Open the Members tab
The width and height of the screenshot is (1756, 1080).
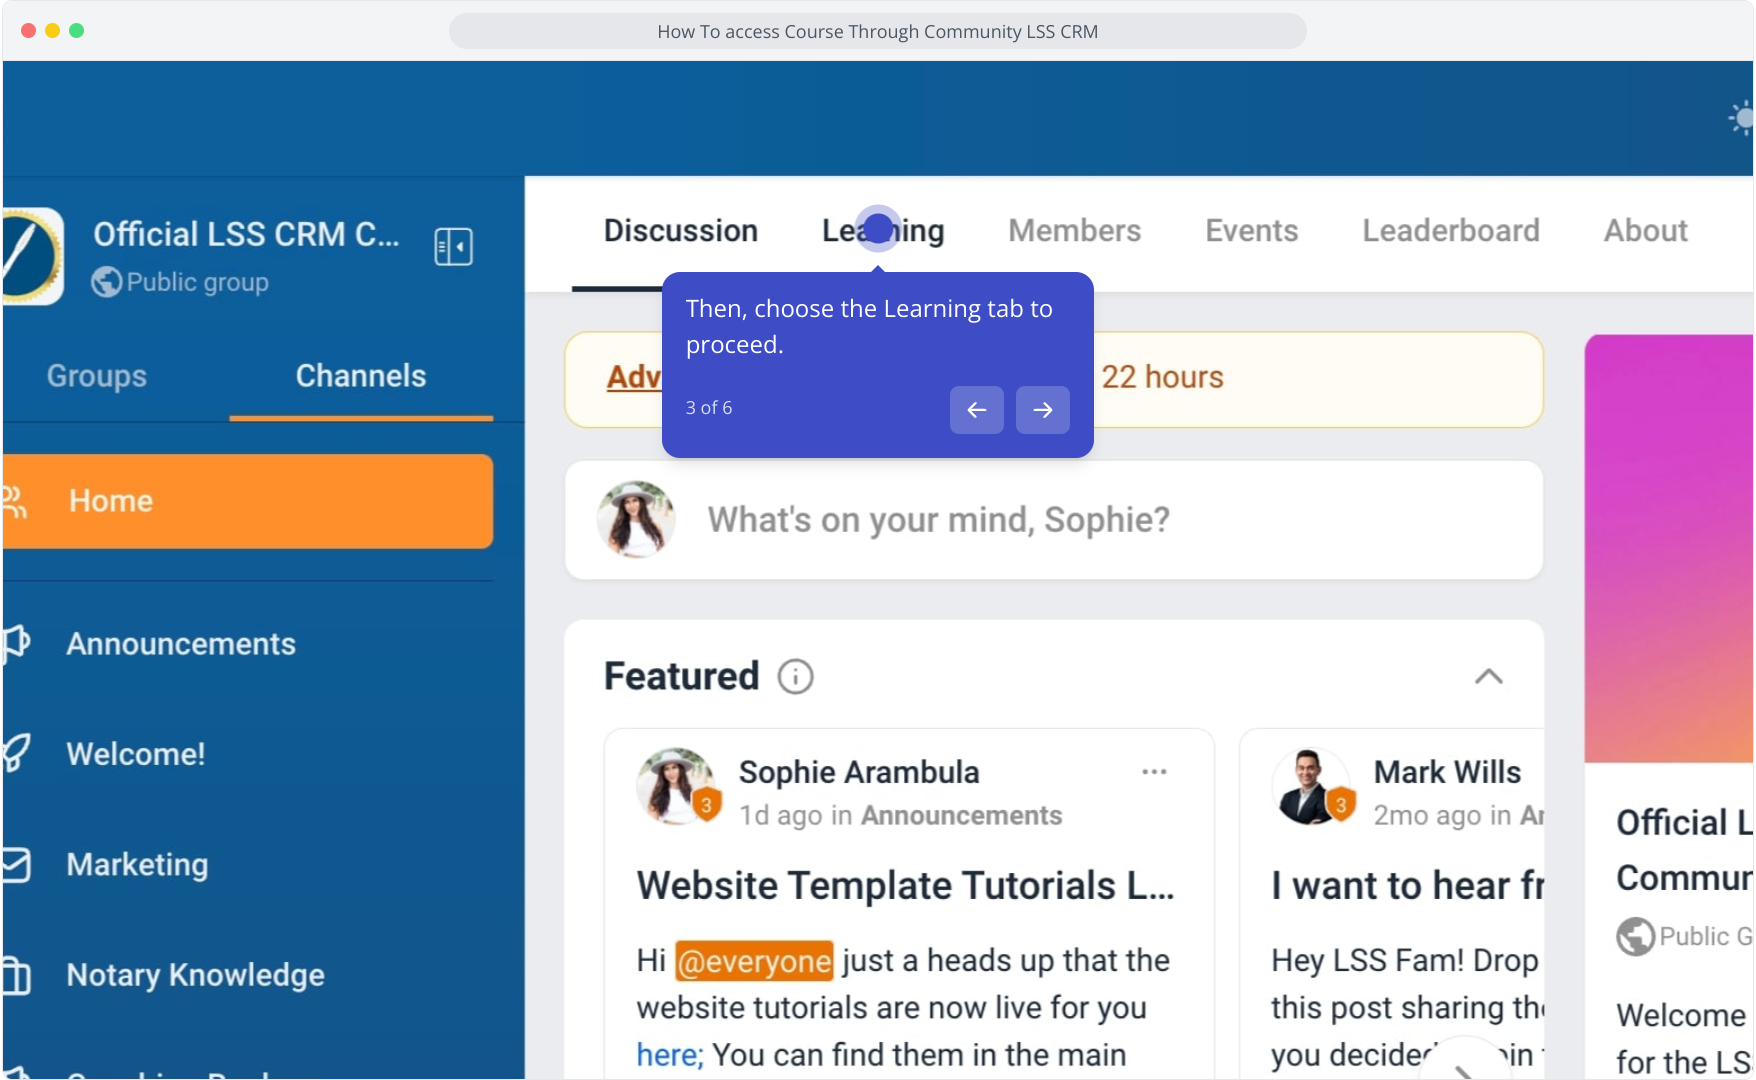pos(1075,231)
